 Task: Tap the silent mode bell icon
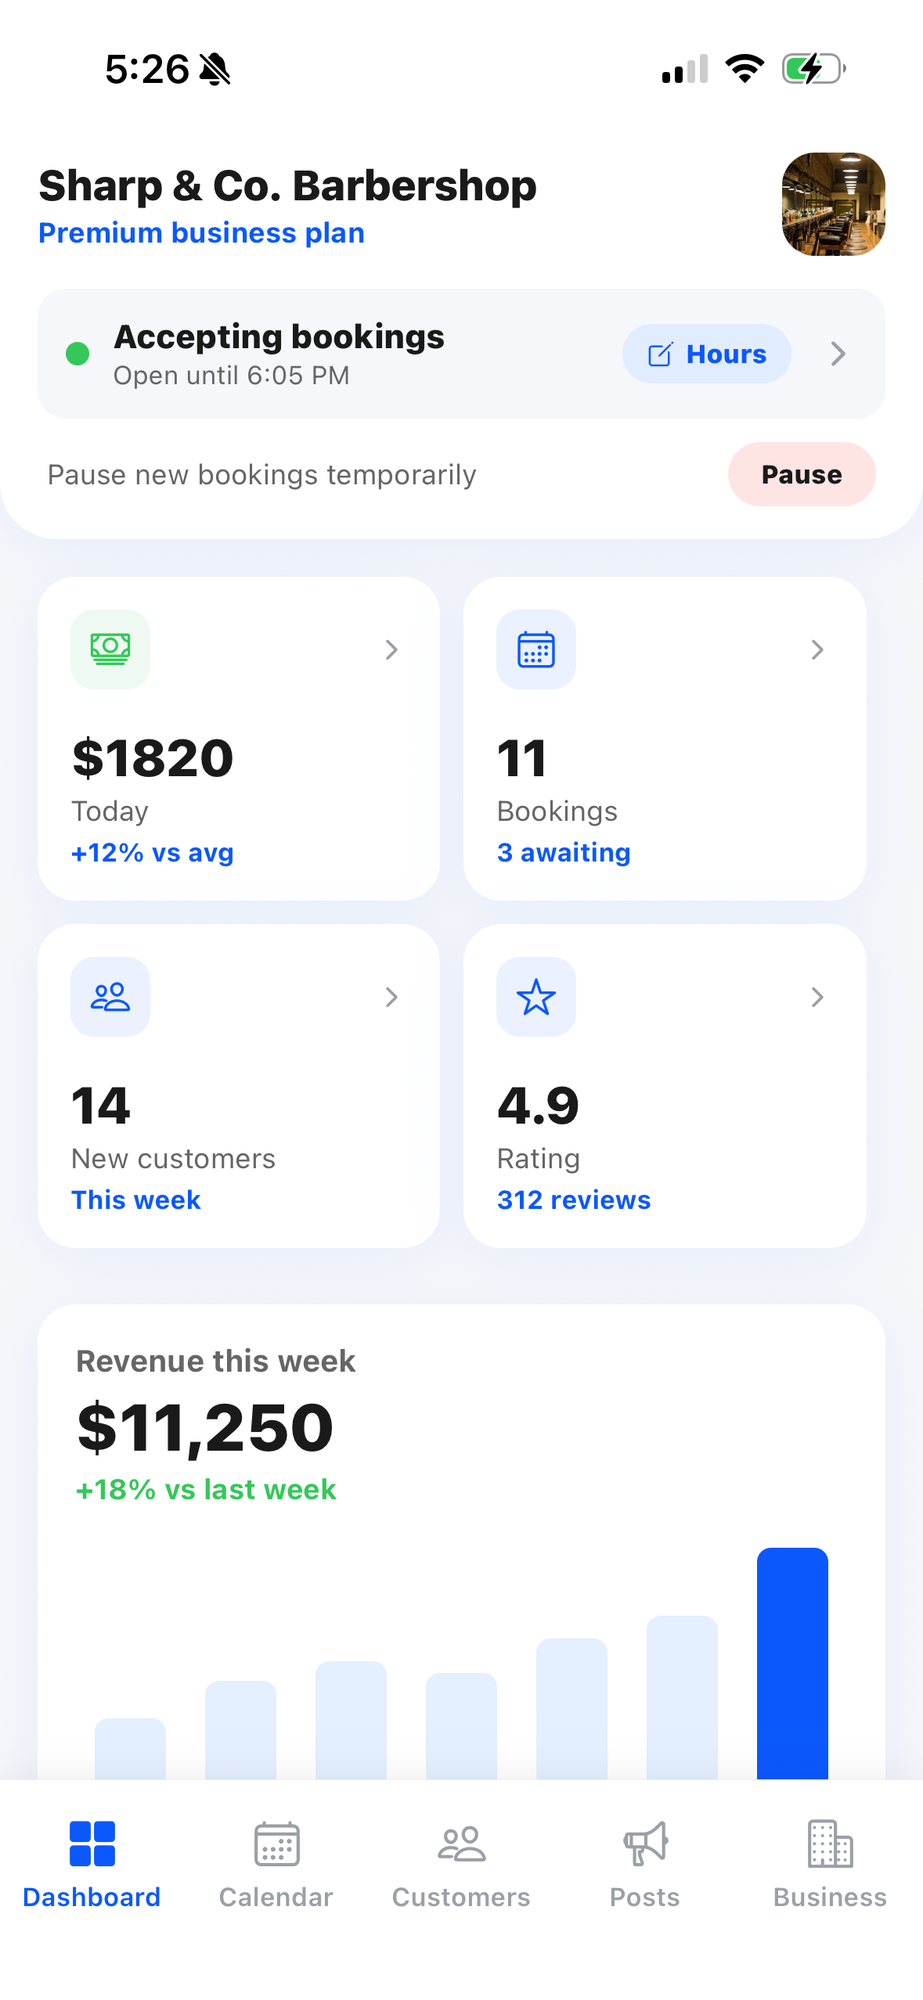[x=215, y=69]
